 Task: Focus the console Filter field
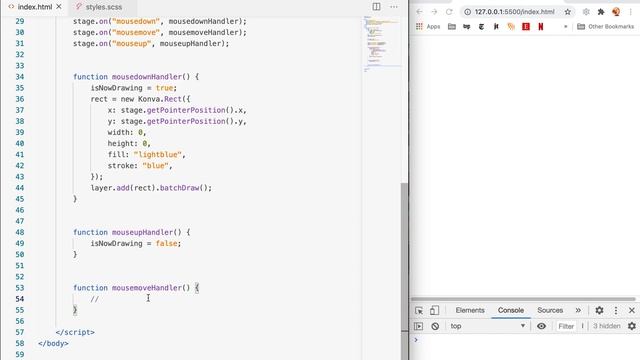pos(566,326)
